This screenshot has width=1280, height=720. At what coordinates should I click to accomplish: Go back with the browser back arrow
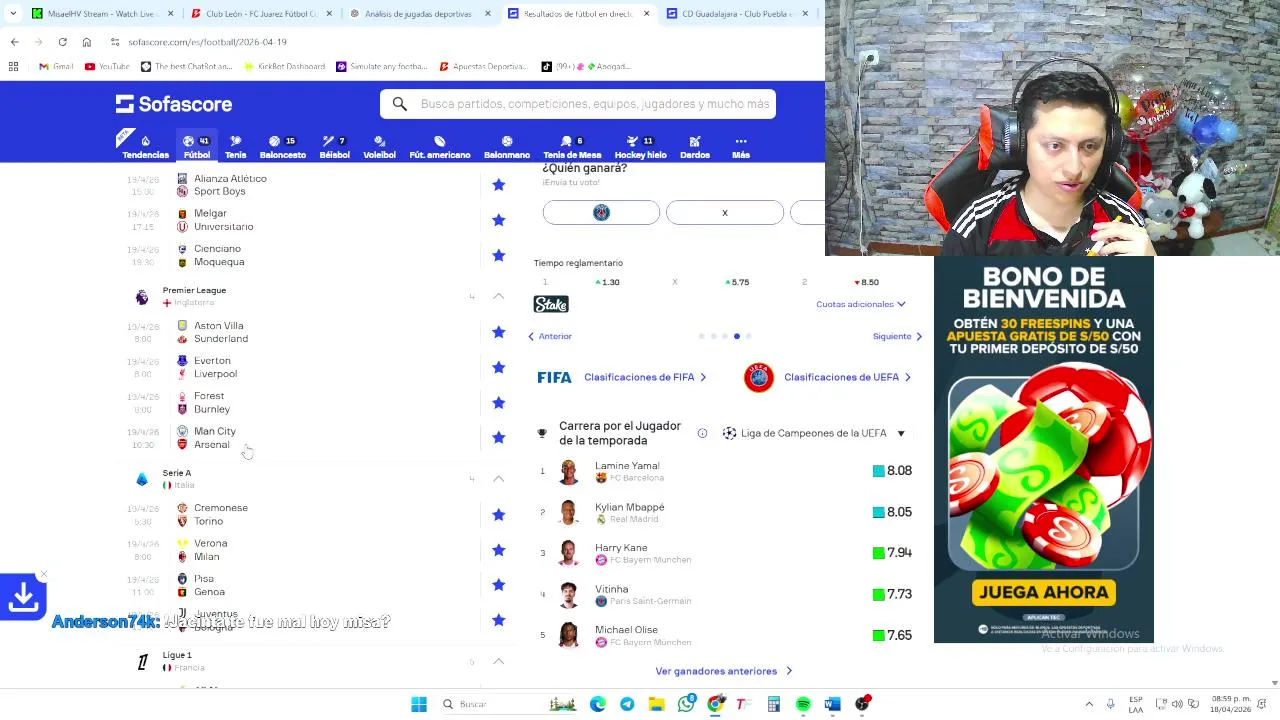(x=14, y=42)
